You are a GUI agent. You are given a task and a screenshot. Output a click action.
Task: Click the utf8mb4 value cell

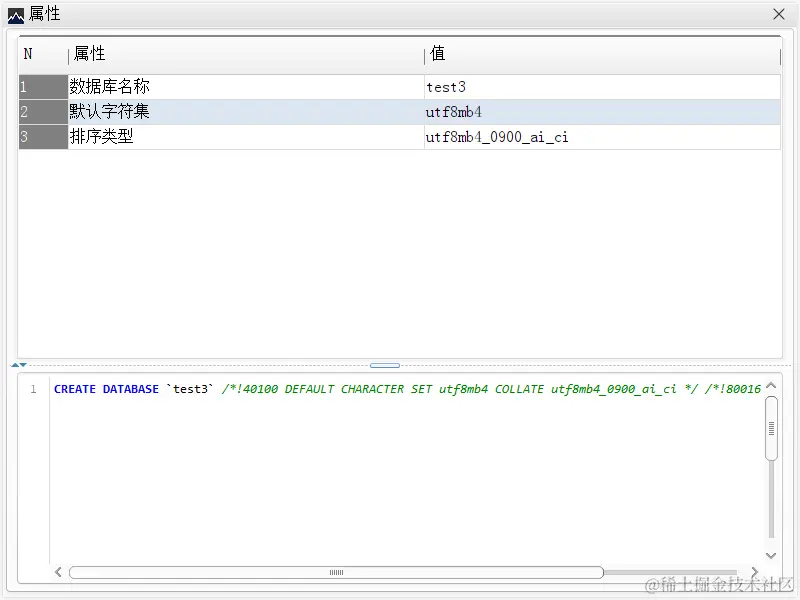click(602, 112)
